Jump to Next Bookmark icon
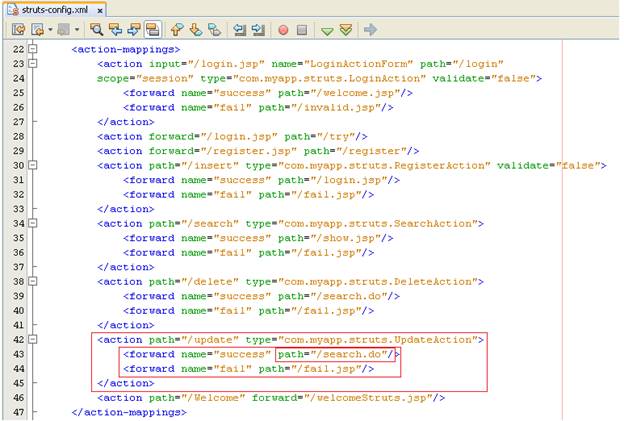 point(195,29)
